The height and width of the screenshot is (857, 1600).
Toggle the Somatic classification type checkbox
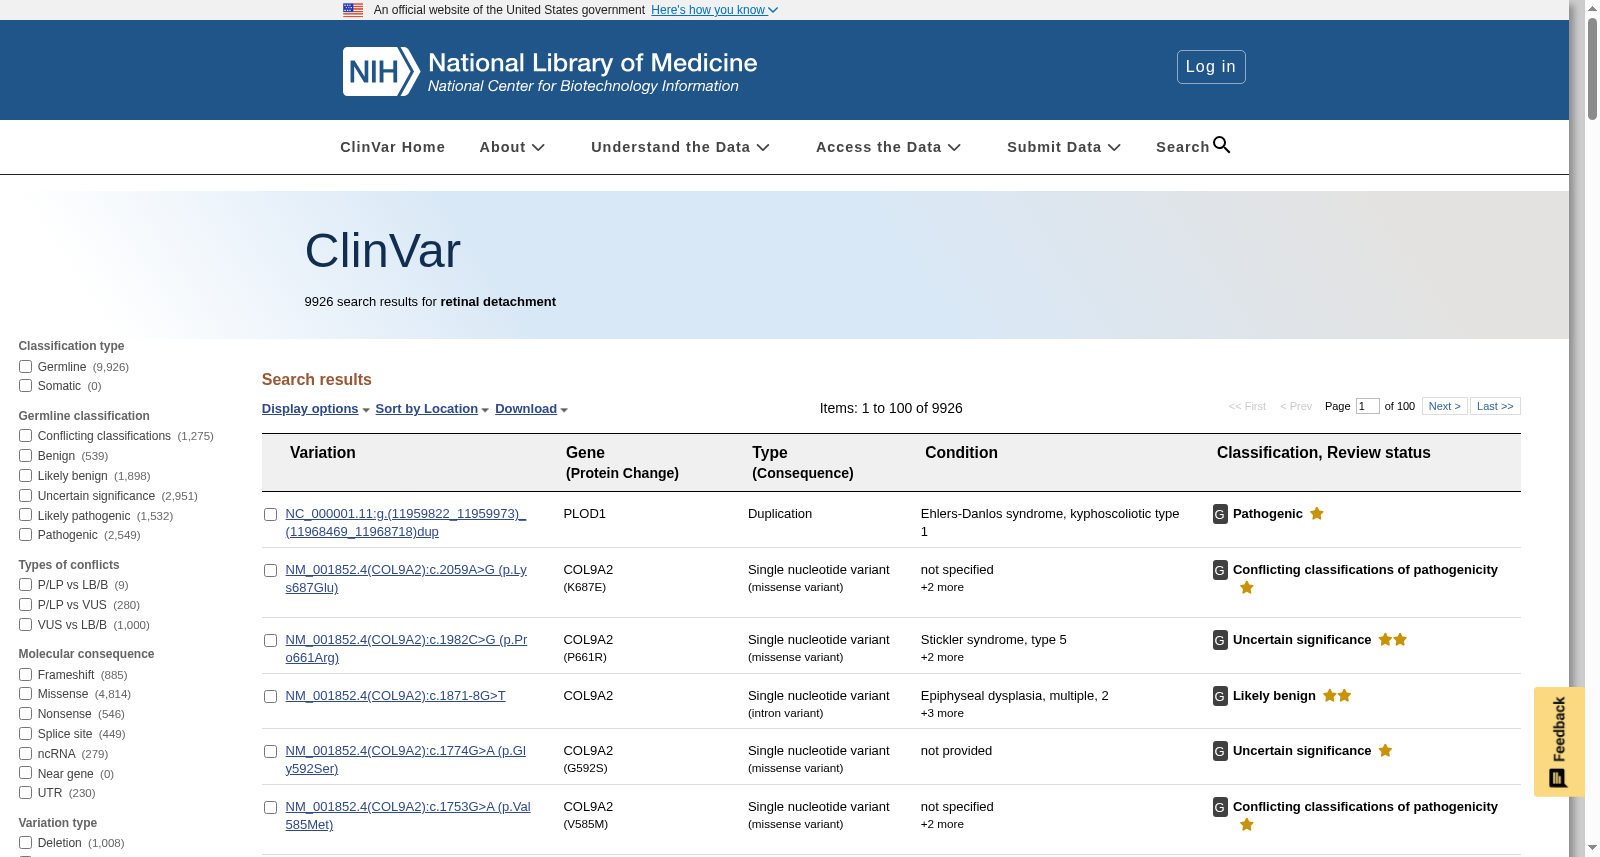click(x=26, y=386)
